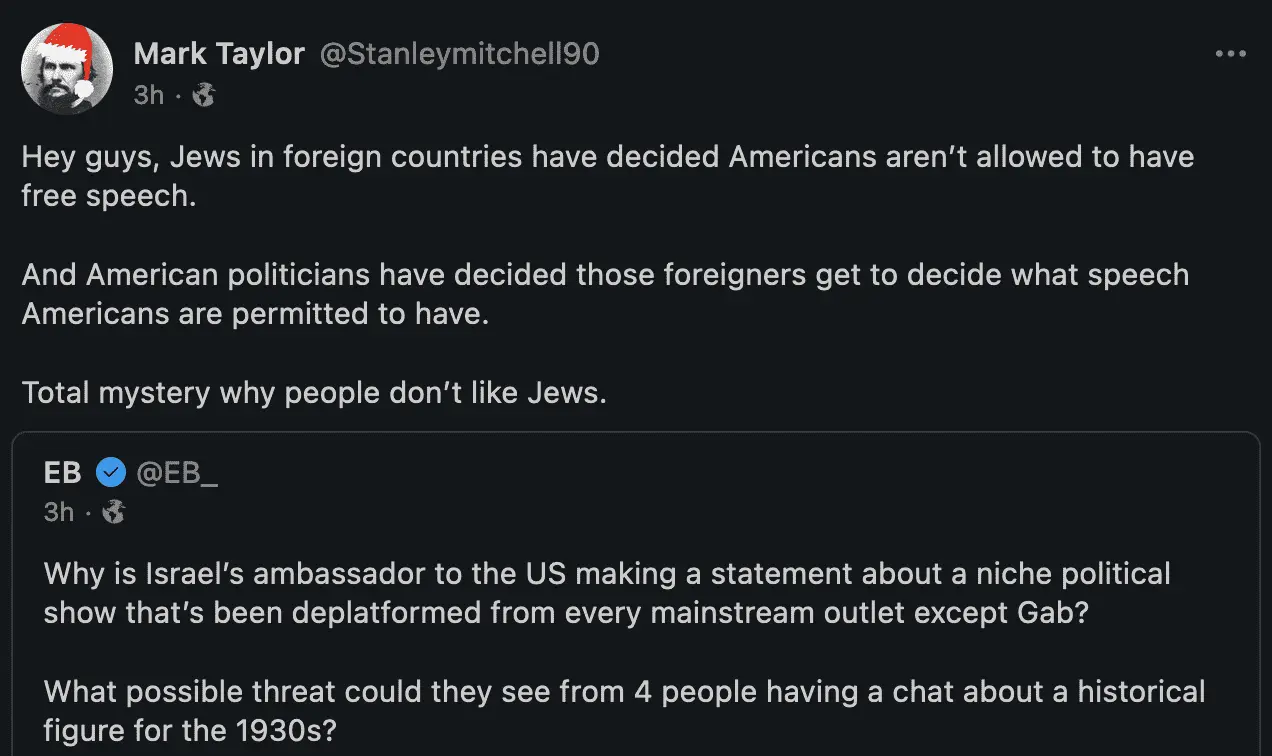This screenshot has width=1272, height=756.
Task: Open the three-dot more options menu
Action: tap(1230, 54)
